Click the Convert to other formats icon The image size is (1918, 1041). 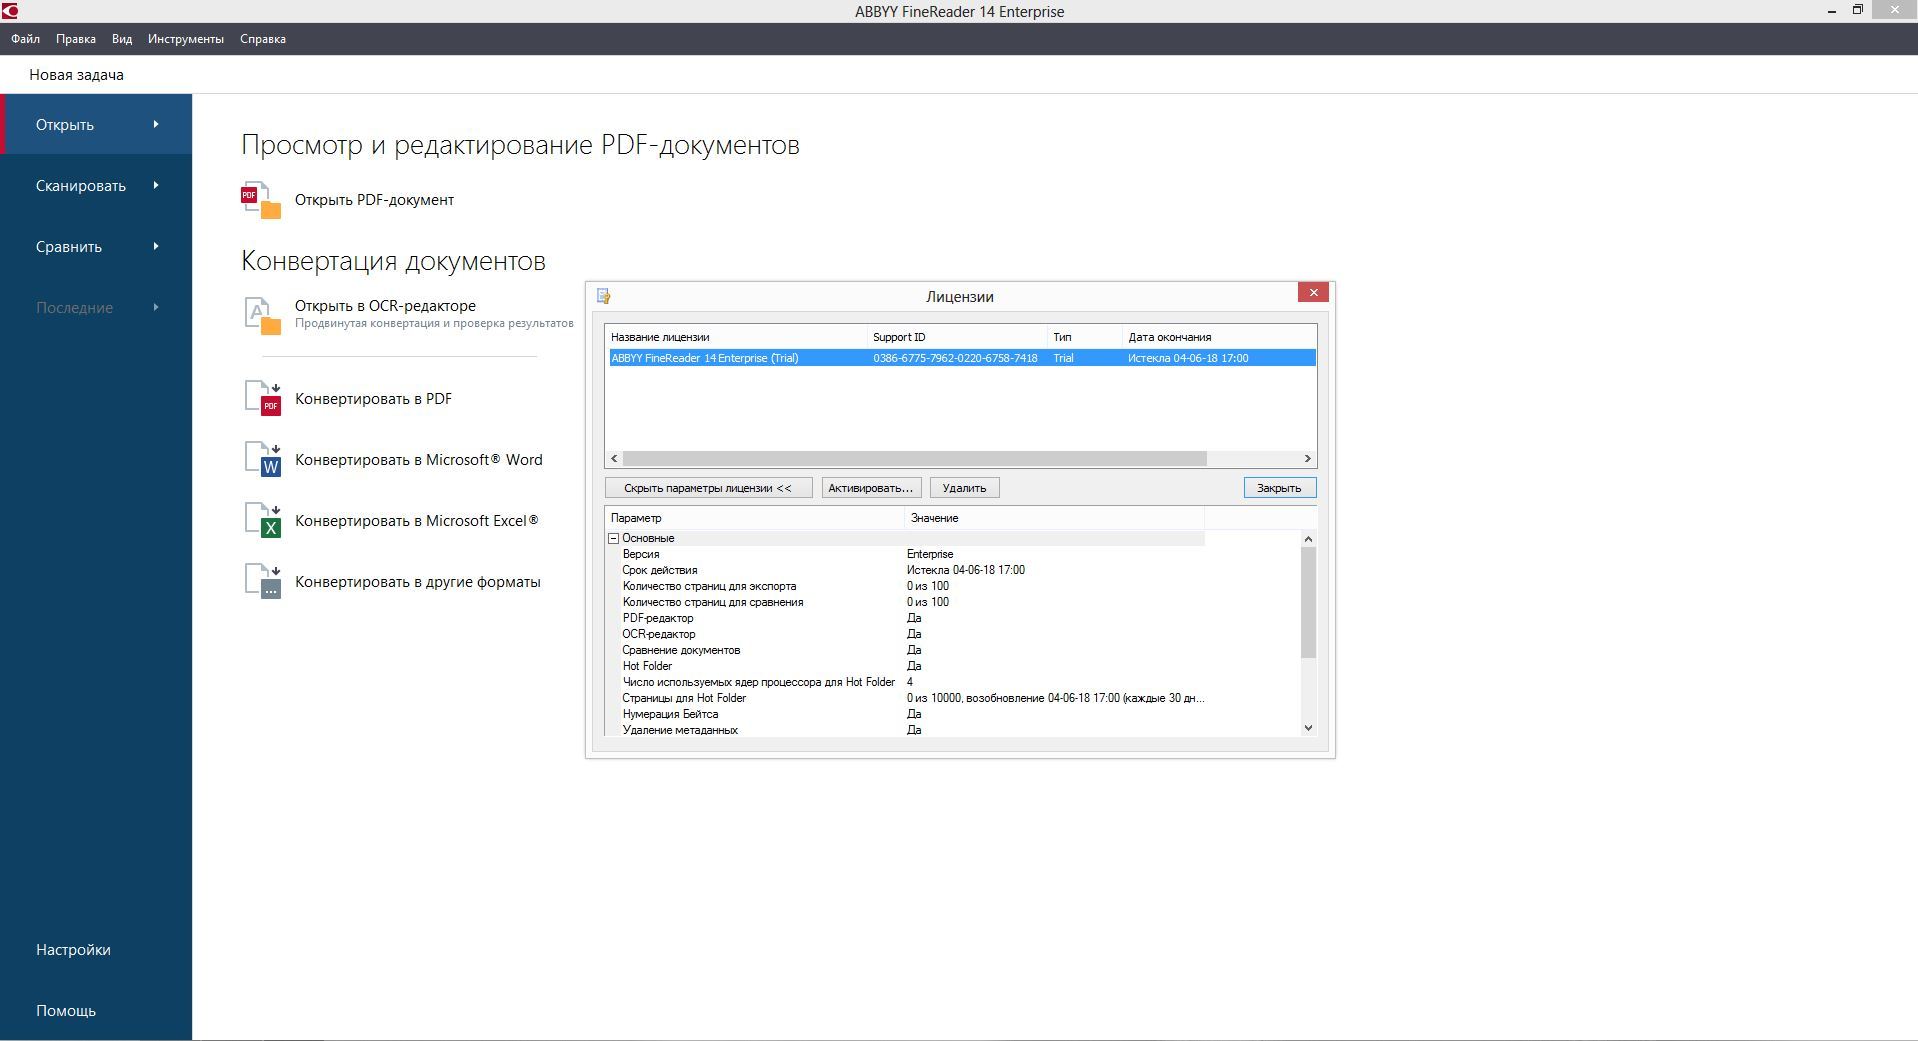coord(263,581)
